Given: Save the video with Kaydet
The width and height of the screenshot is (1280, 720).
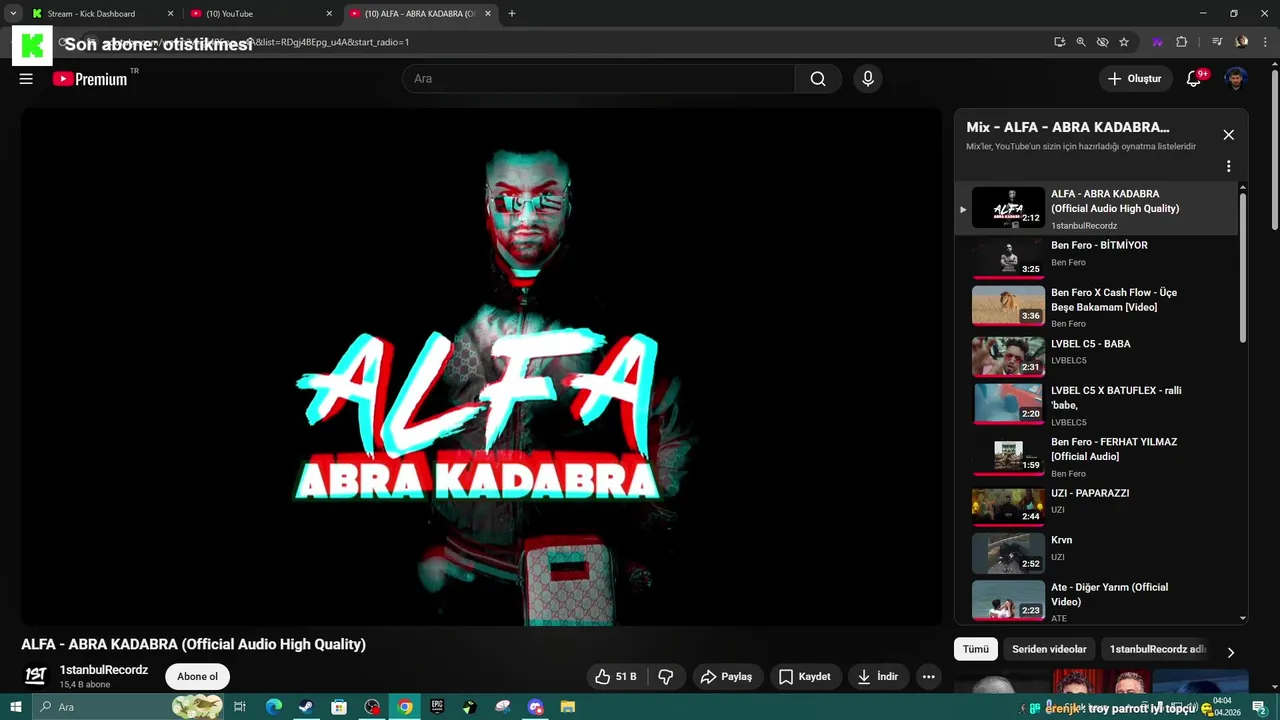Looking at the screenshot, I should pos(805,677).
